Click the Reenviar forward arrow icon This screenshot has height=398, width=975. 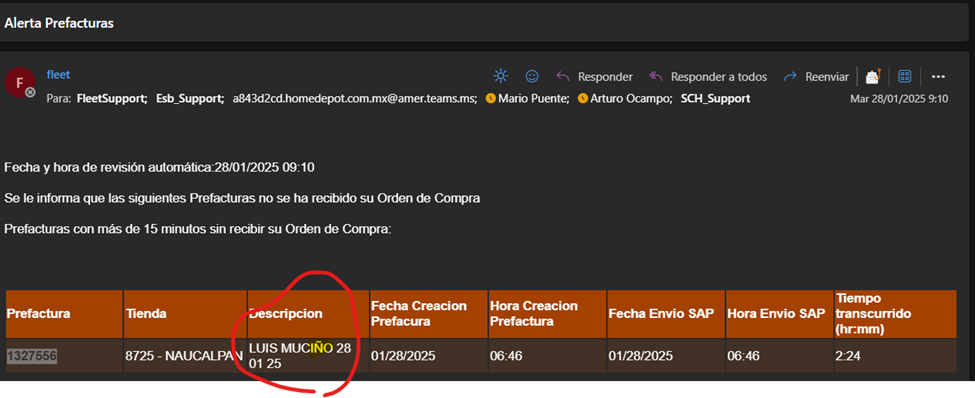tap(790, 76)
